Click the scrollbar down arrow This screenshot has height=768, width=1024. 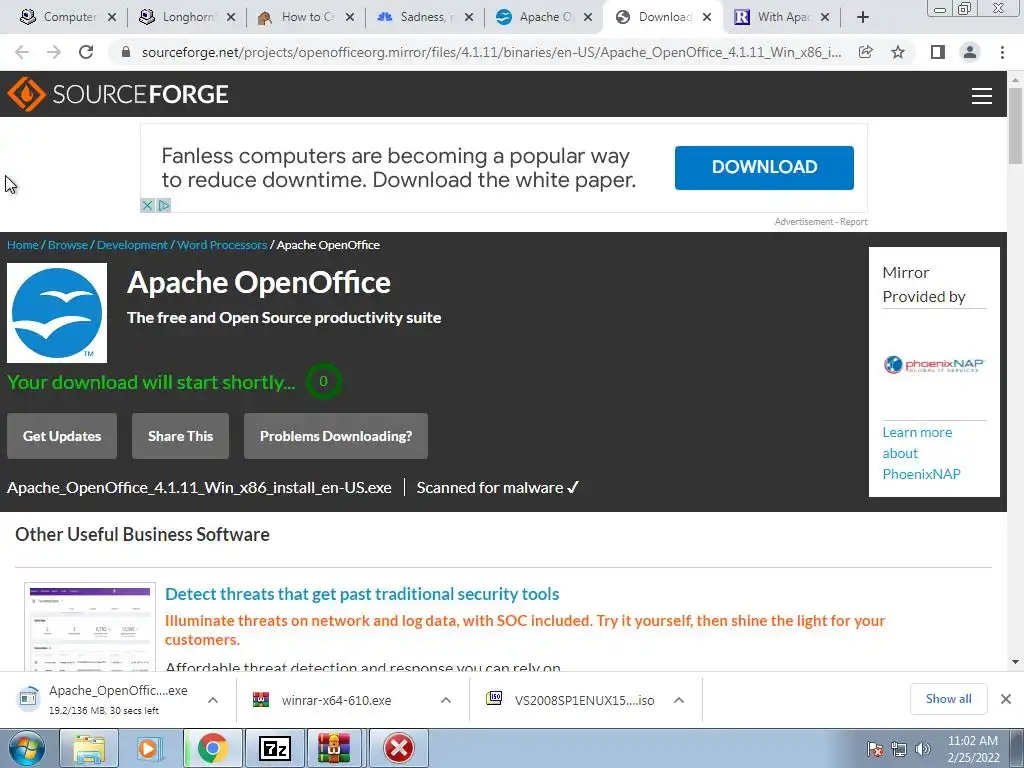point(1015,662)
